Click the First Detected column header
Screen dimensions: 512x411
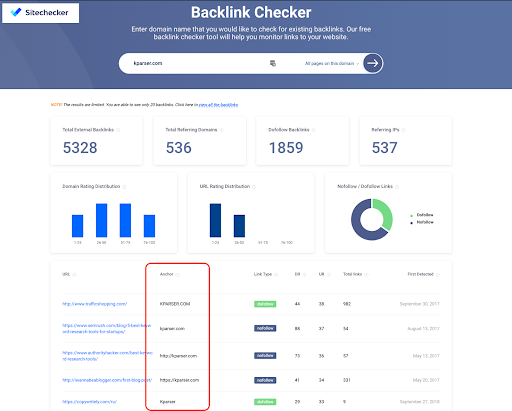[x=420, y=274]
